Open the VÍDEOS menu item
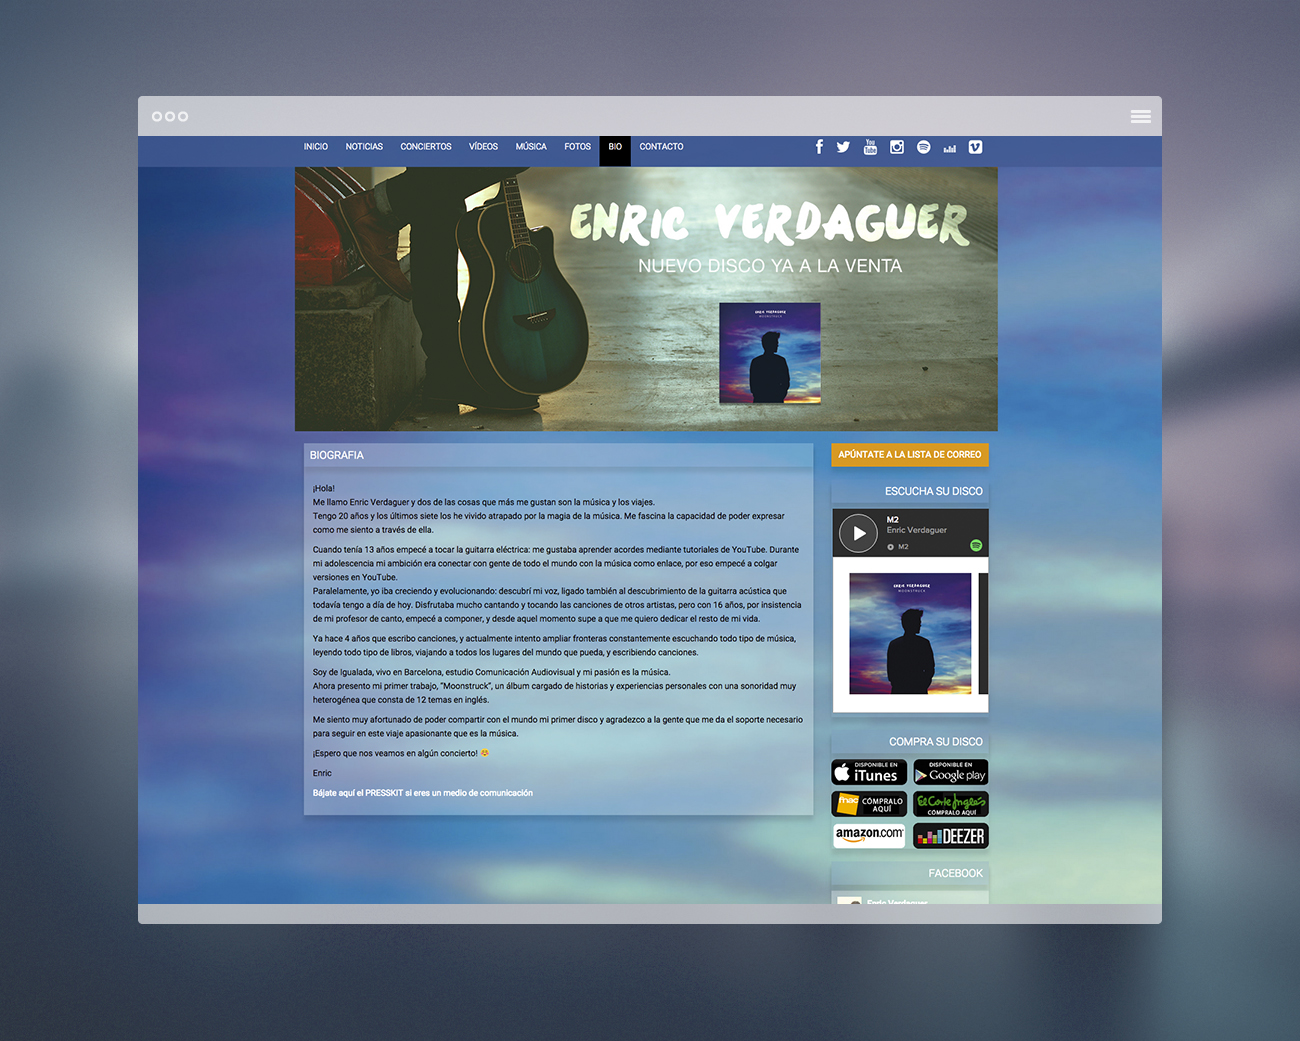1300x1041 pixels. tap(483, 147)
